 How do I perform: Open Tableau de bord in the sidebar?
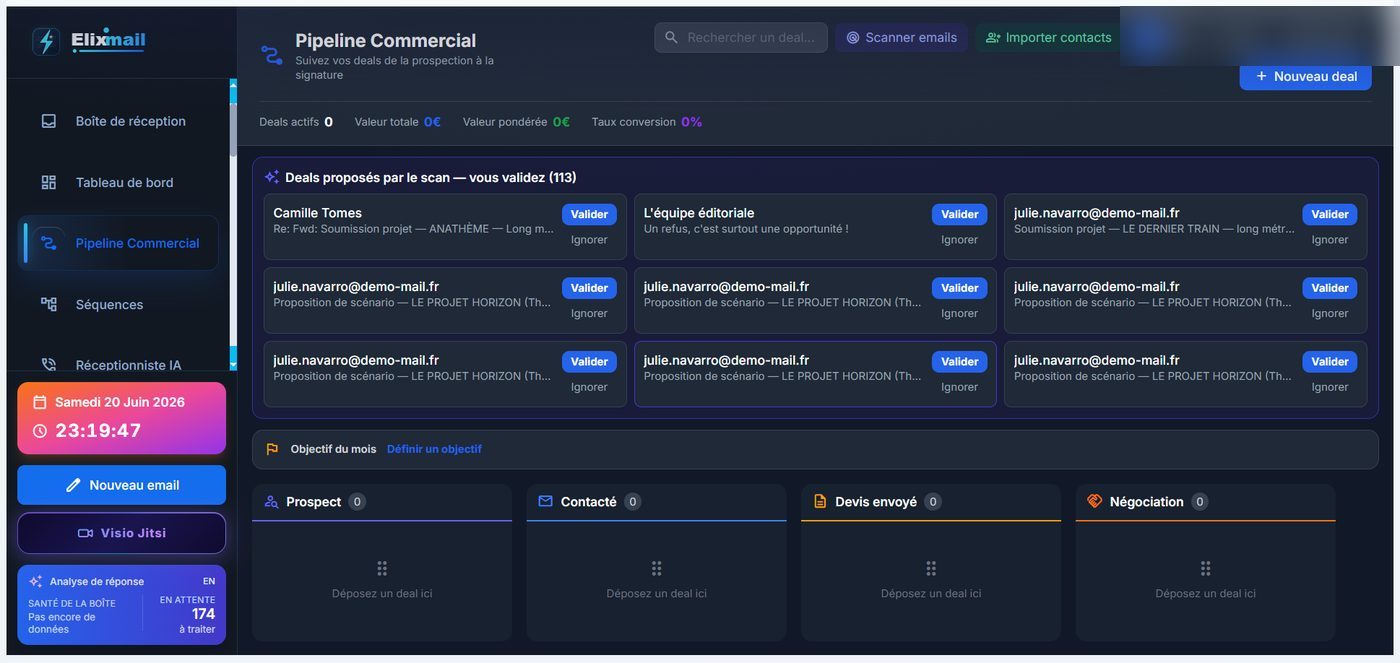point(118,182)
